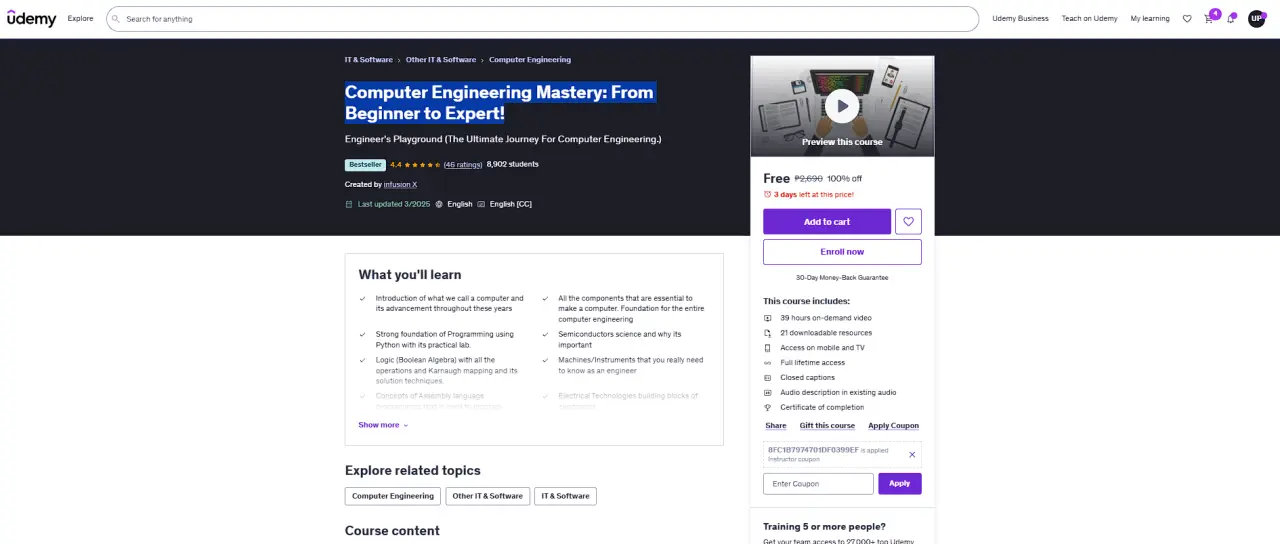Click the alarm clock icon by 3 days
Viewport: 1280px width, 544px height.
click(768, 195)
